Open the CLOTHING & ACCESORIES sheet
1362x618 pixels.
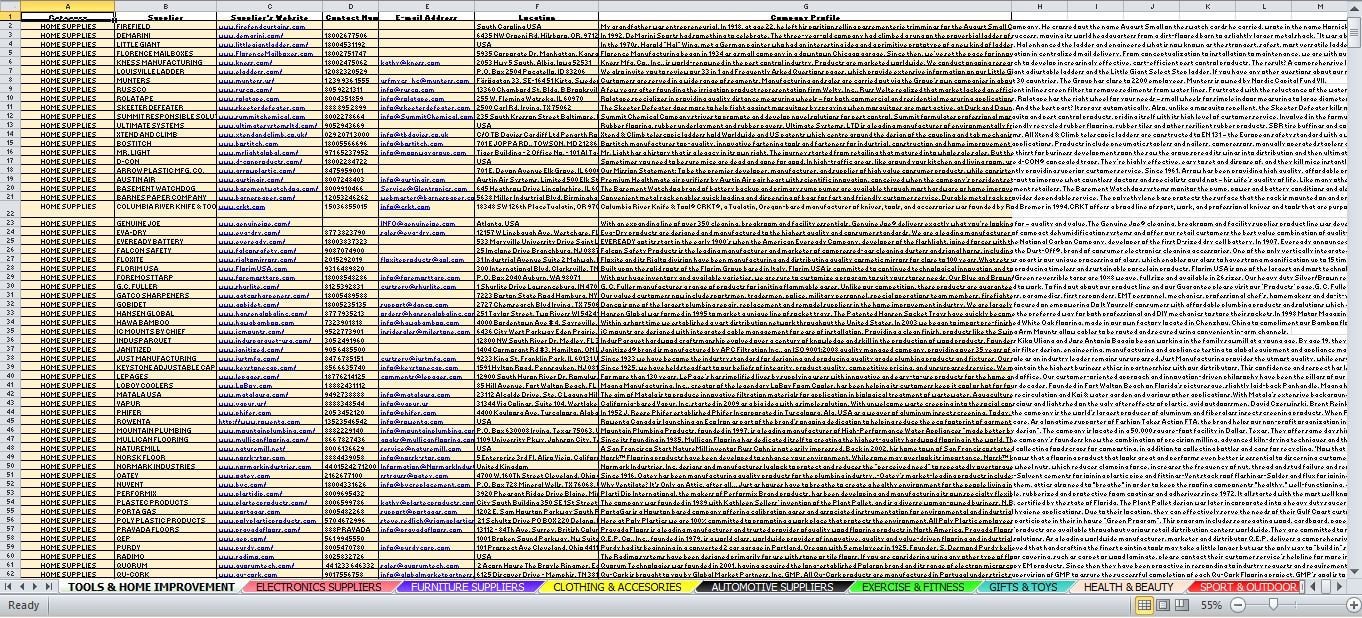[616, 587]
